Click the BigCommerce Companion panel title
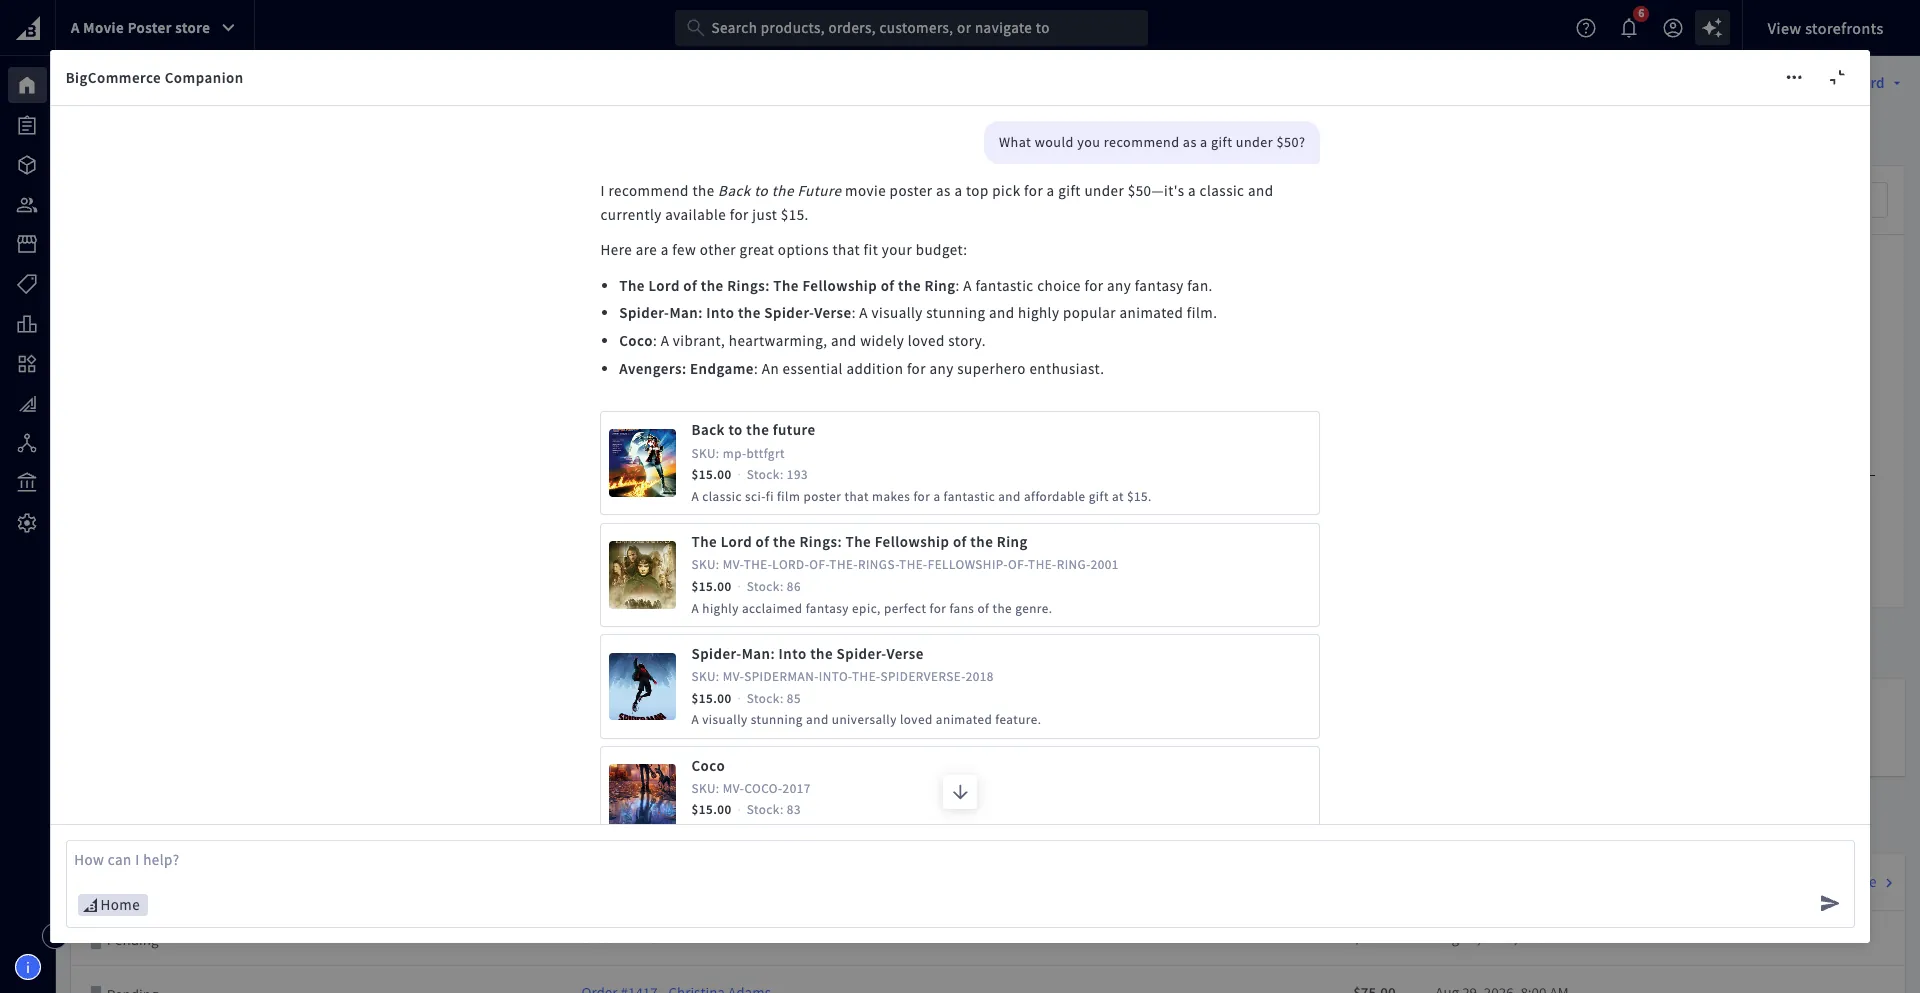The image size is (1920, 993). [x=154, y=78]
